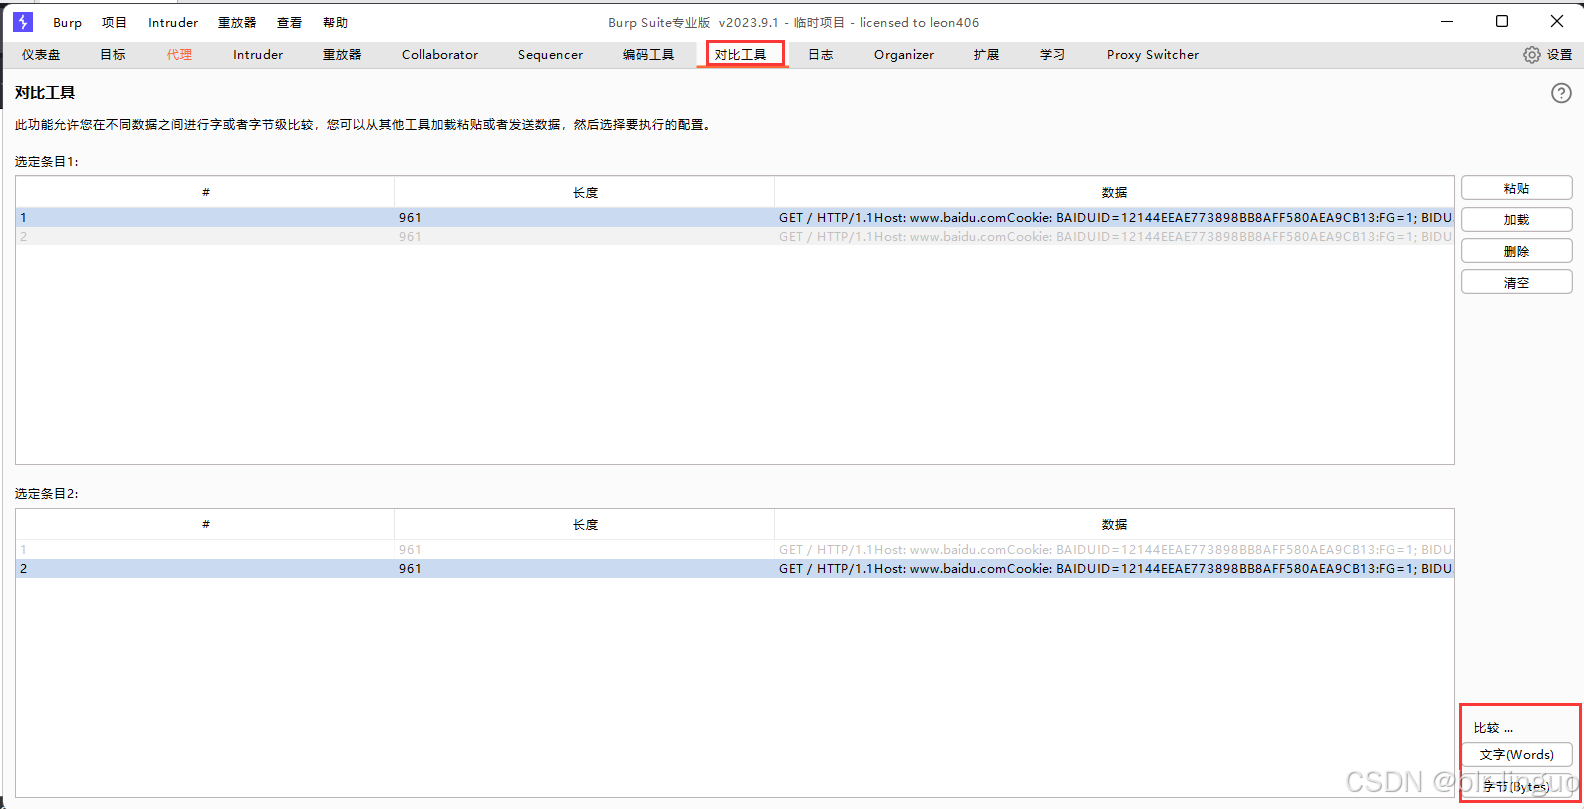Image resolution: width=1584 pixels, height=809 pixels.
Task: Switch to the 编码工具 tab
Action: click(648, 55)
